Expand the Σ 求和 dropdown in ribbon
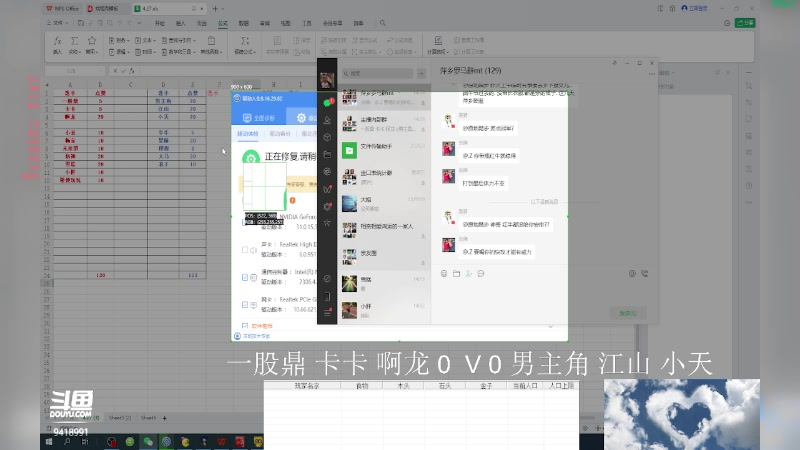Viewport: 800px width, 450px height. point(74,52)
